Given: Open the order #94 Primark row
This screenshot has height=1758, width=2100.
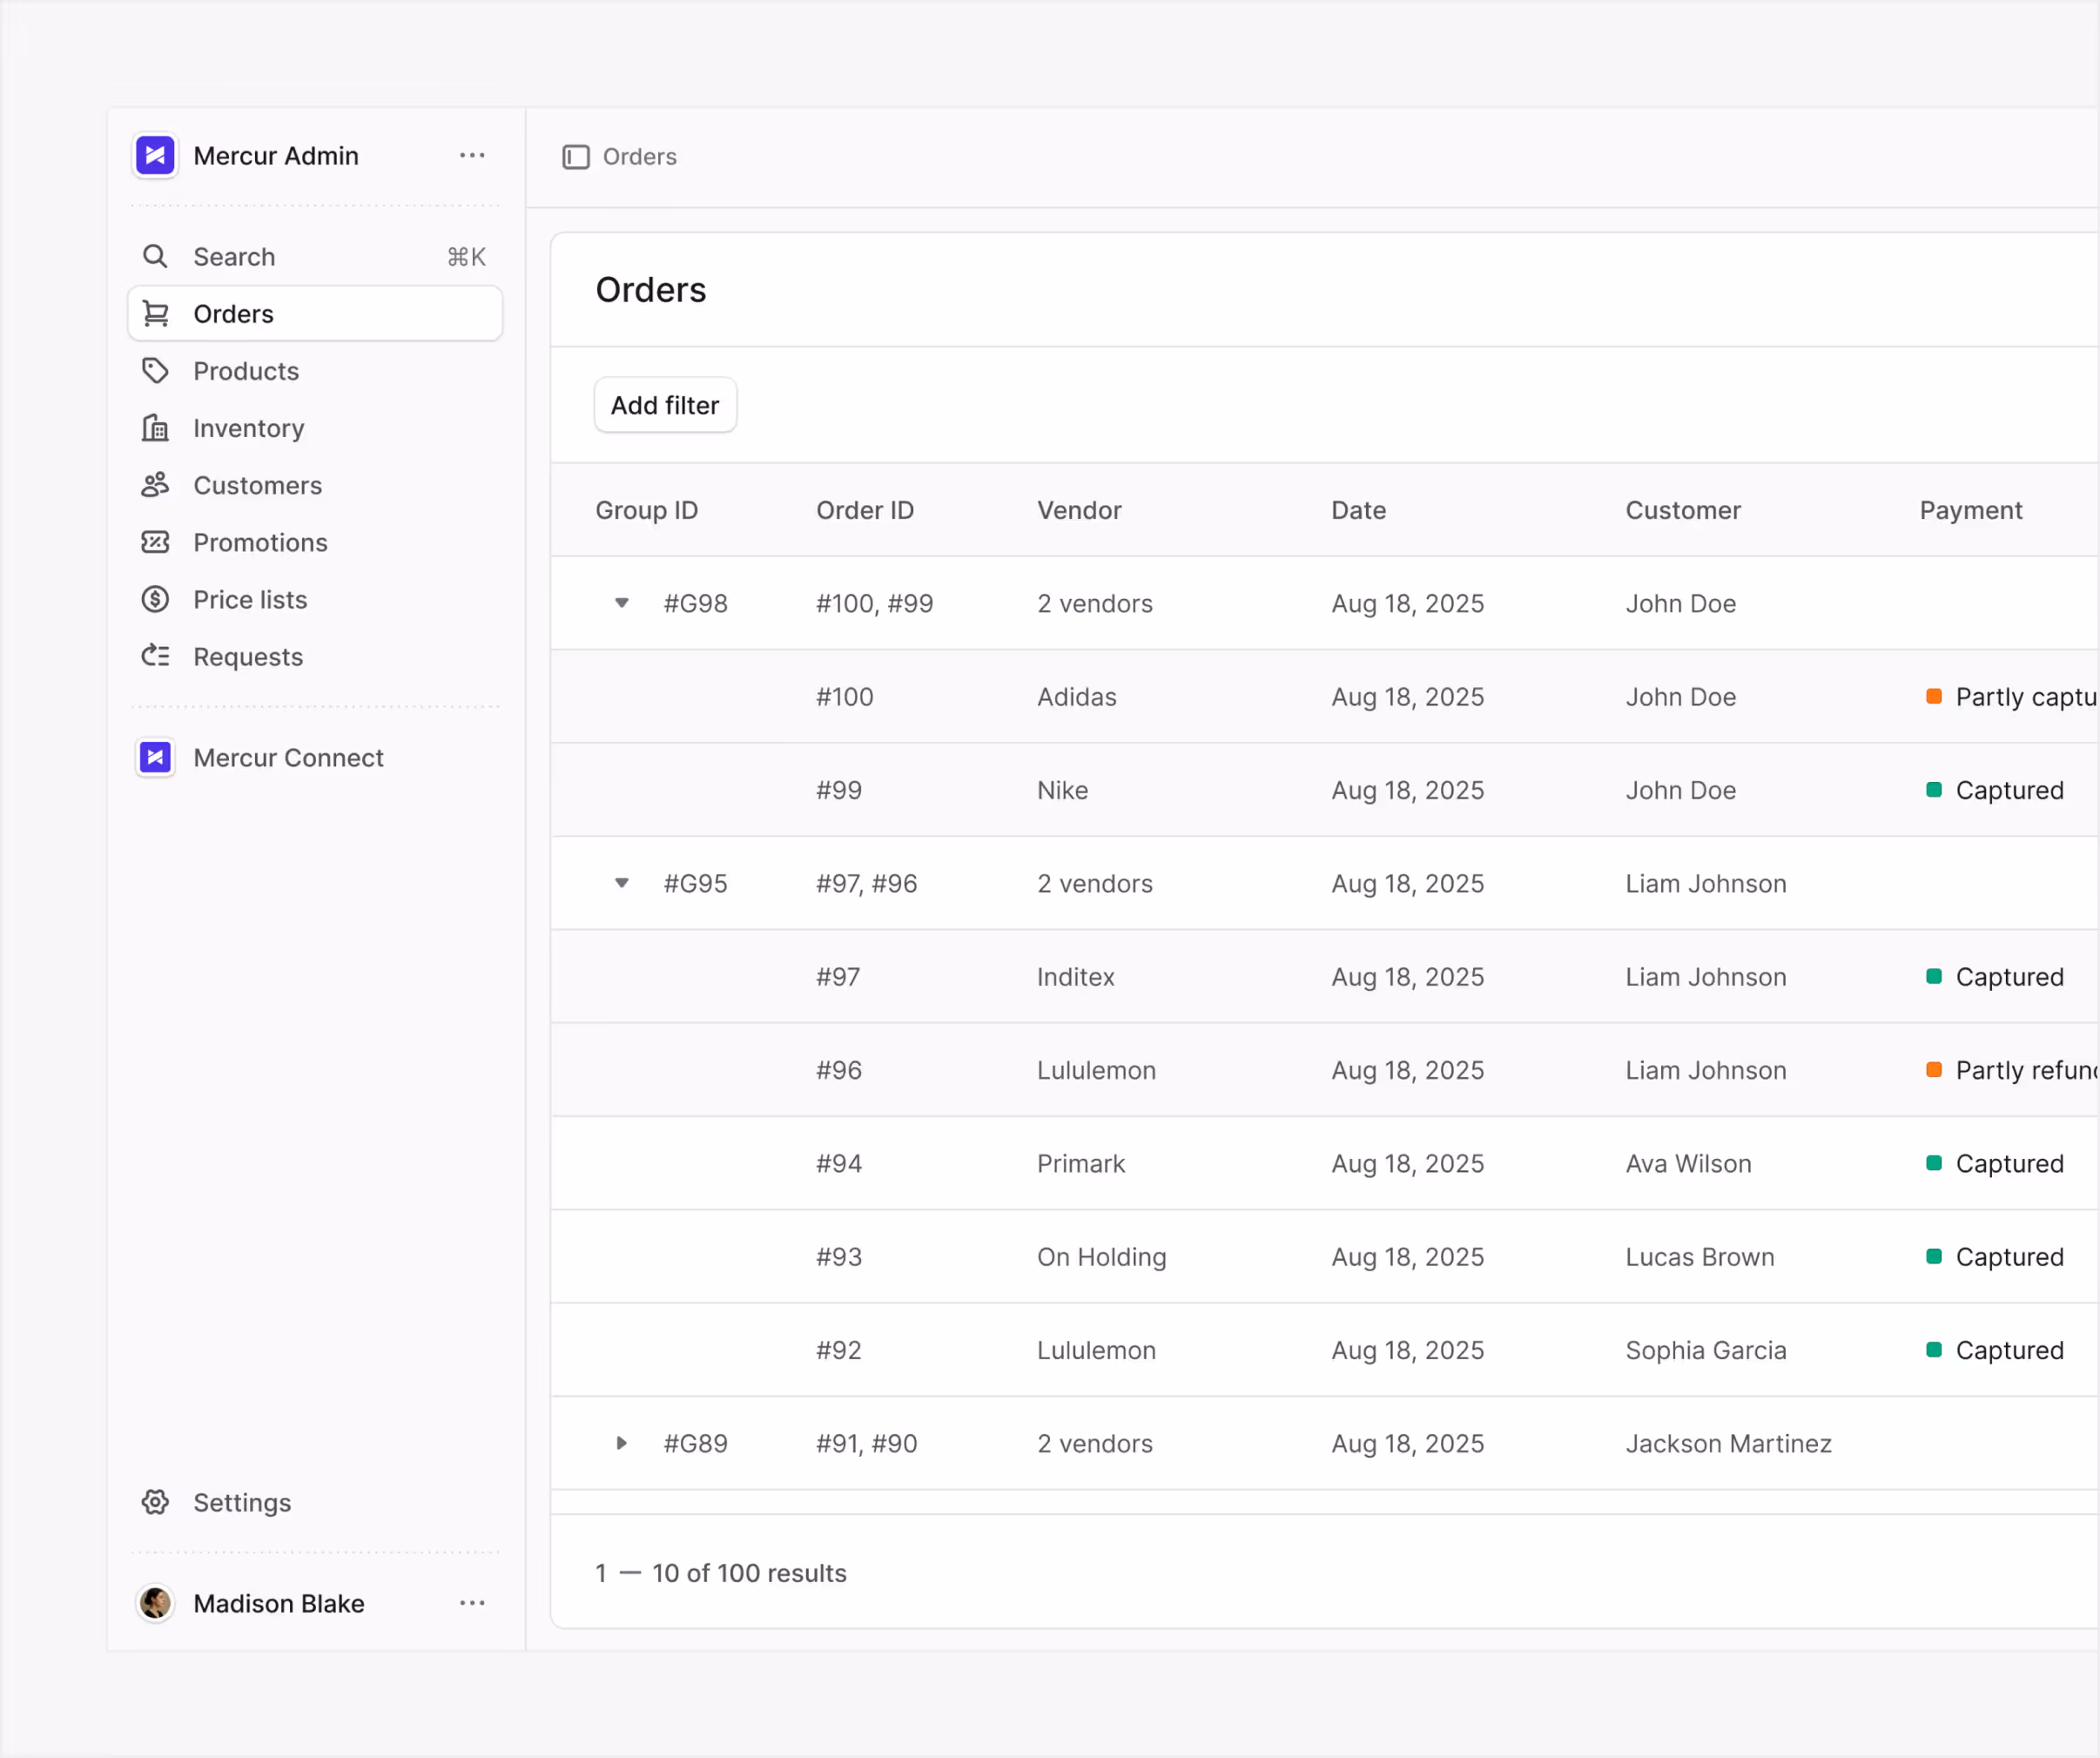Looking at the screenshot, I should [x=1080, y=1163].
